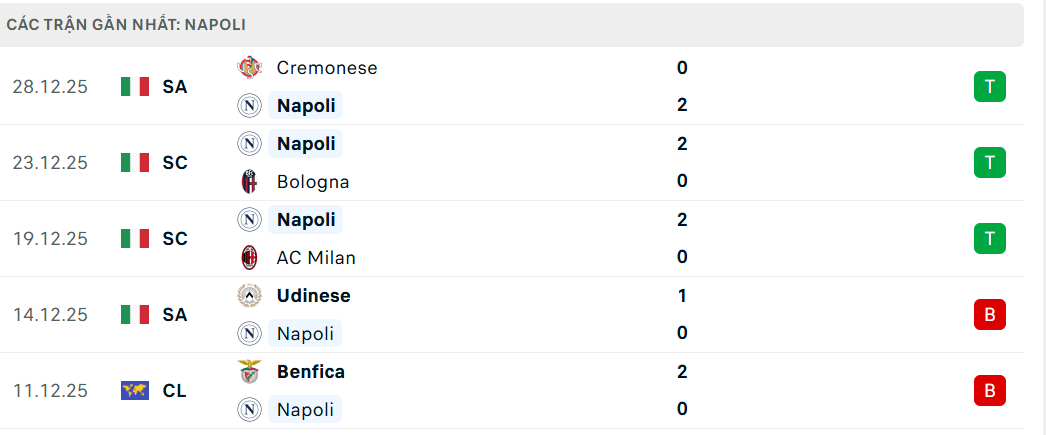Image resolution: width=1046 pixels, height=435 pixels.
Task: Select the bold Udinese team name
Action: click(314, 295)
